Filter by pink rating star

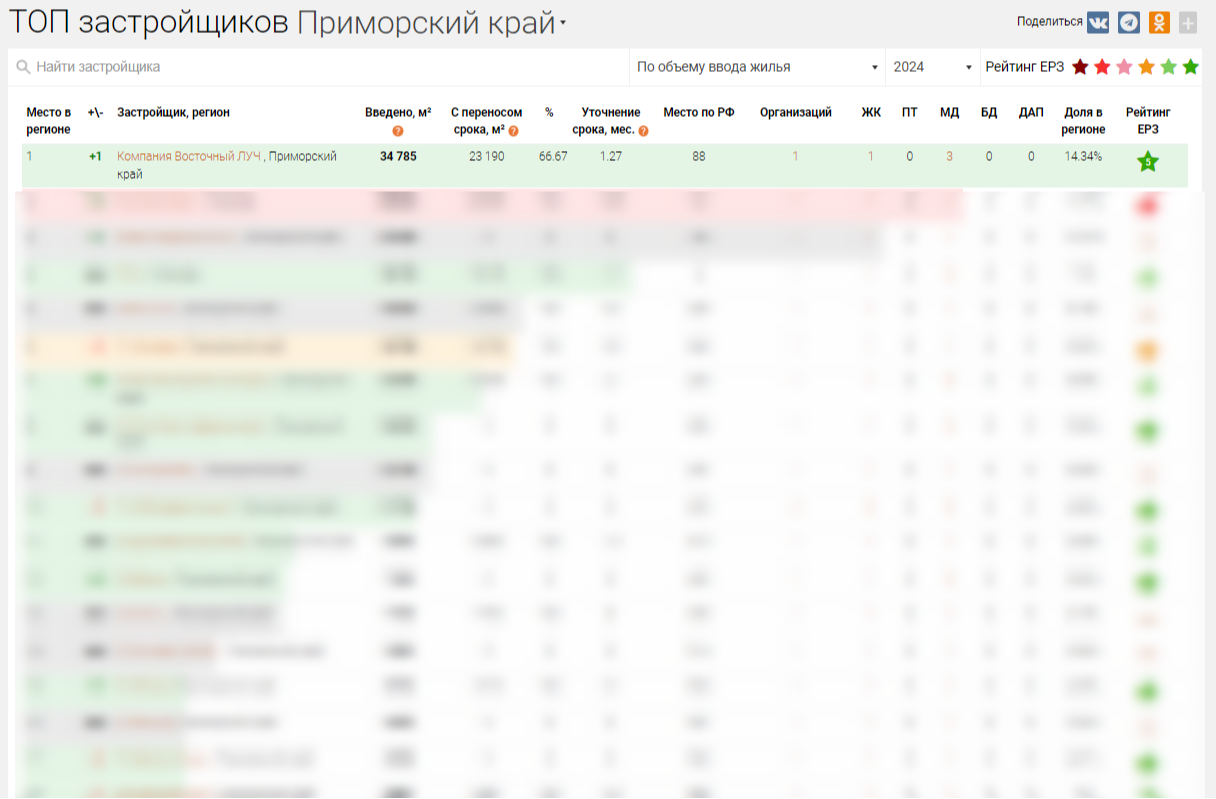[x=1124, y=67]
